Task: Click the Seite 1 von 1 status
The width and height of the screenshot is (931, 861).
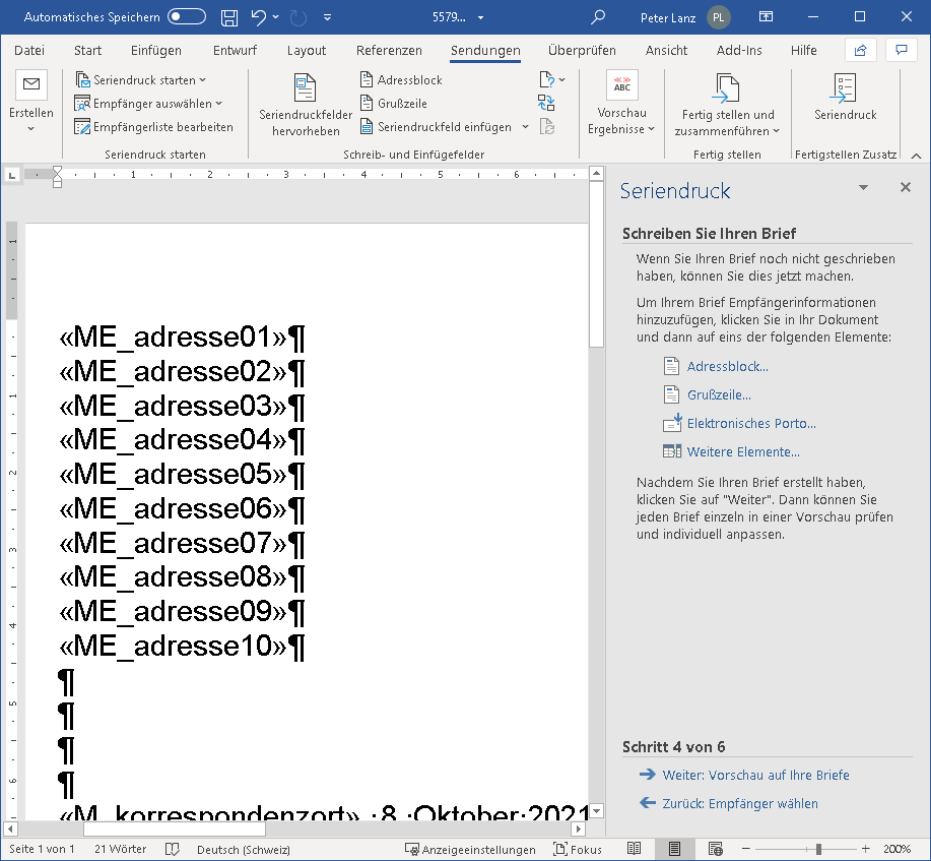Action: 42,849
